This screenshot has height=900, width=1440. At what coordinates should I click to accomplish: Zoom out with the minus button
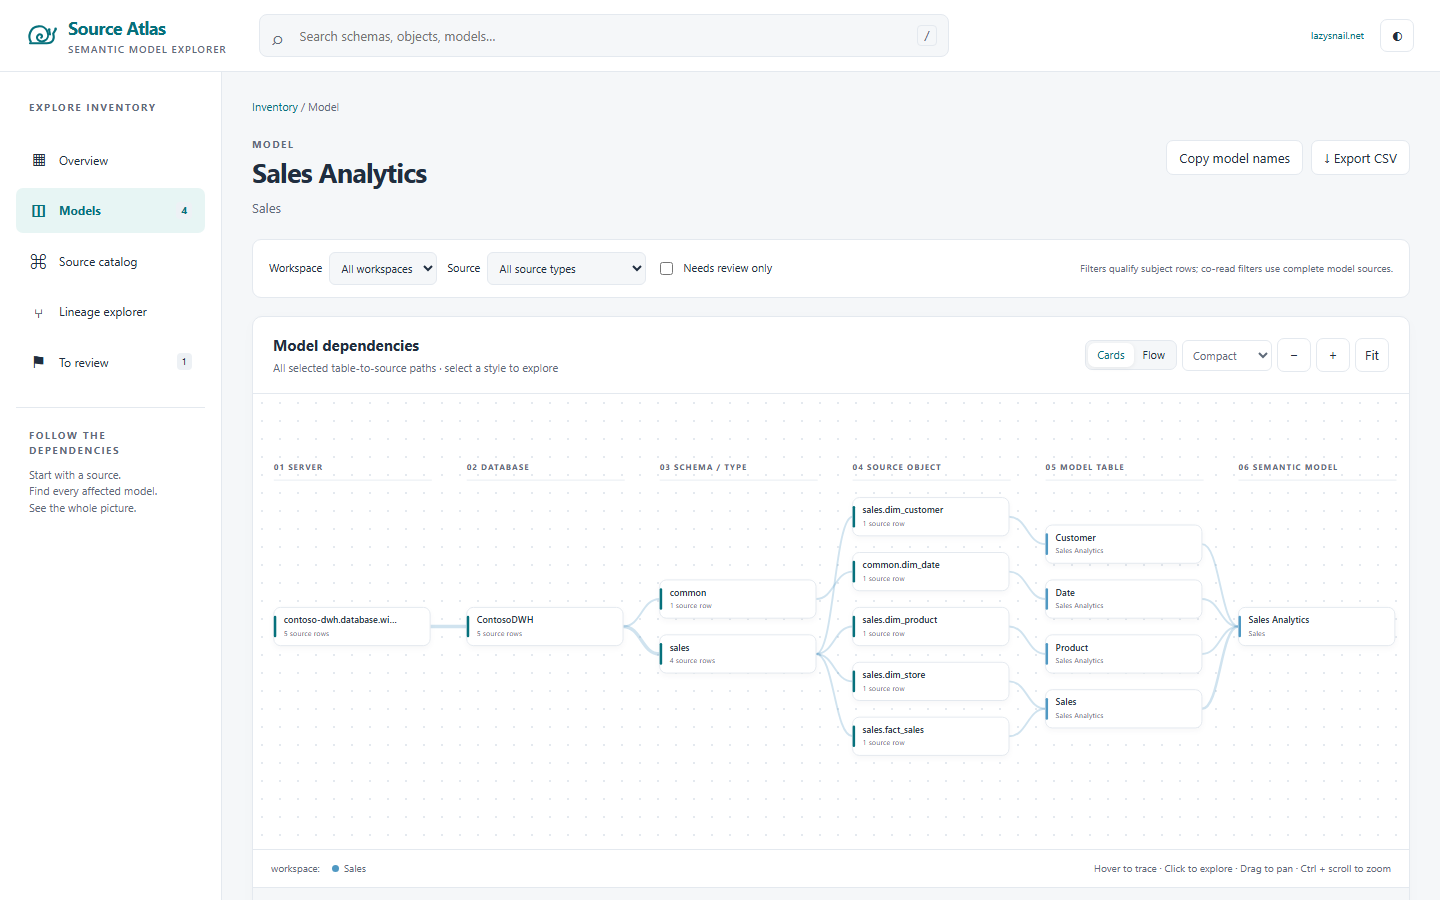(x=1294, y=355)
